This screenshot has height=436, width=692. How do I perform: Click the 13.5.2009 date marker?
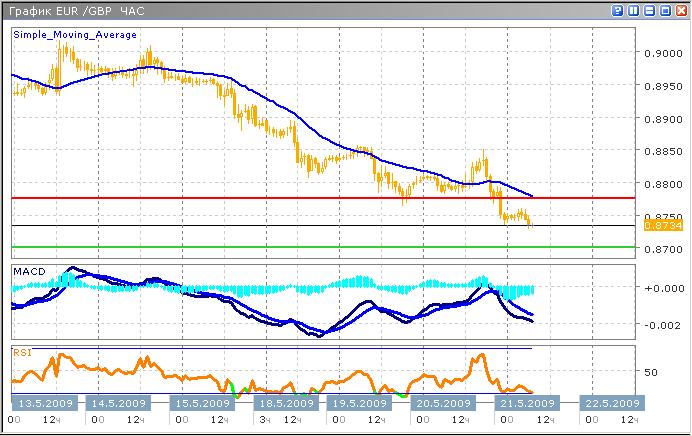[x=38, y=403]
